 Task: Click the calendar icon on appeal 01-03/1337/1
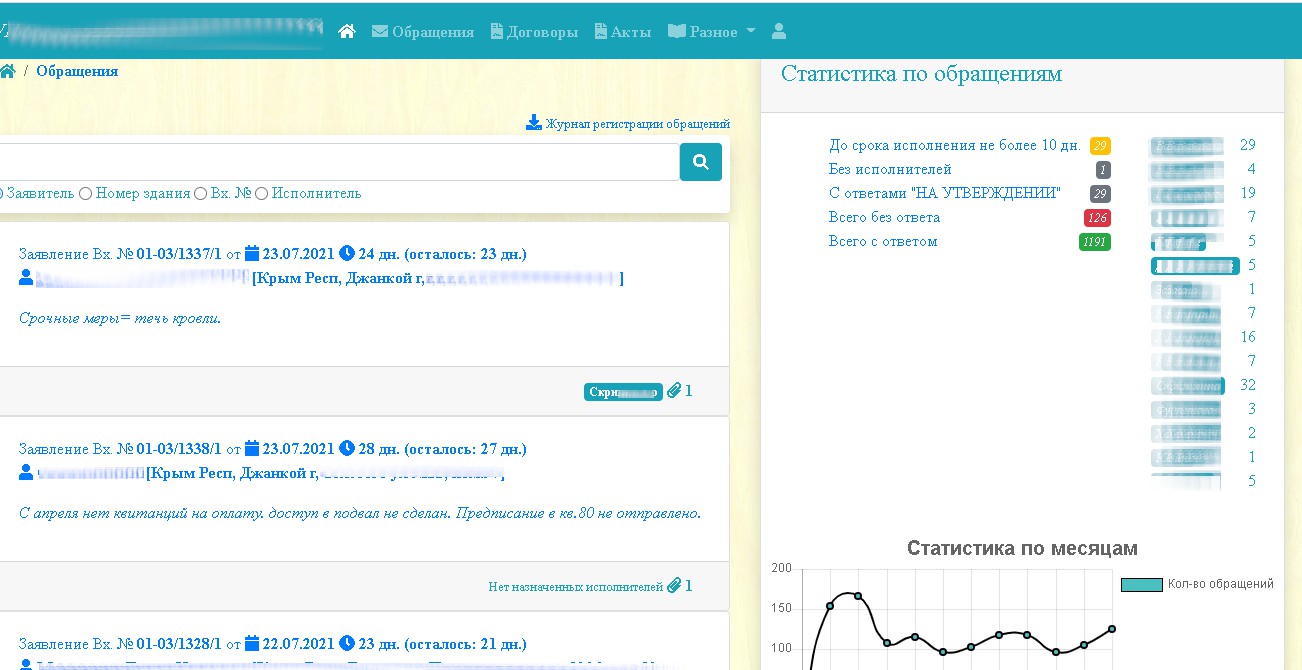point(252,253)
